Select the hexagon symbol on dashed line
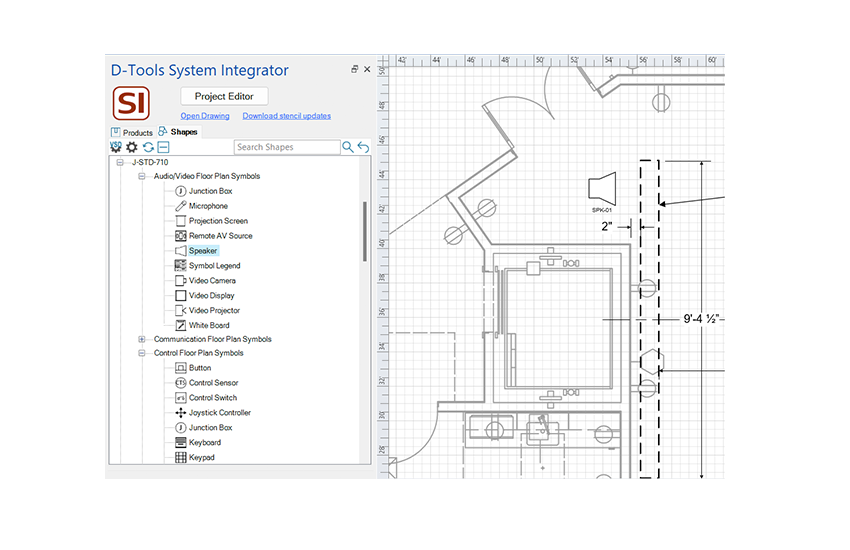The height and width of the screenshot is (550, 850). pos(652,362)
